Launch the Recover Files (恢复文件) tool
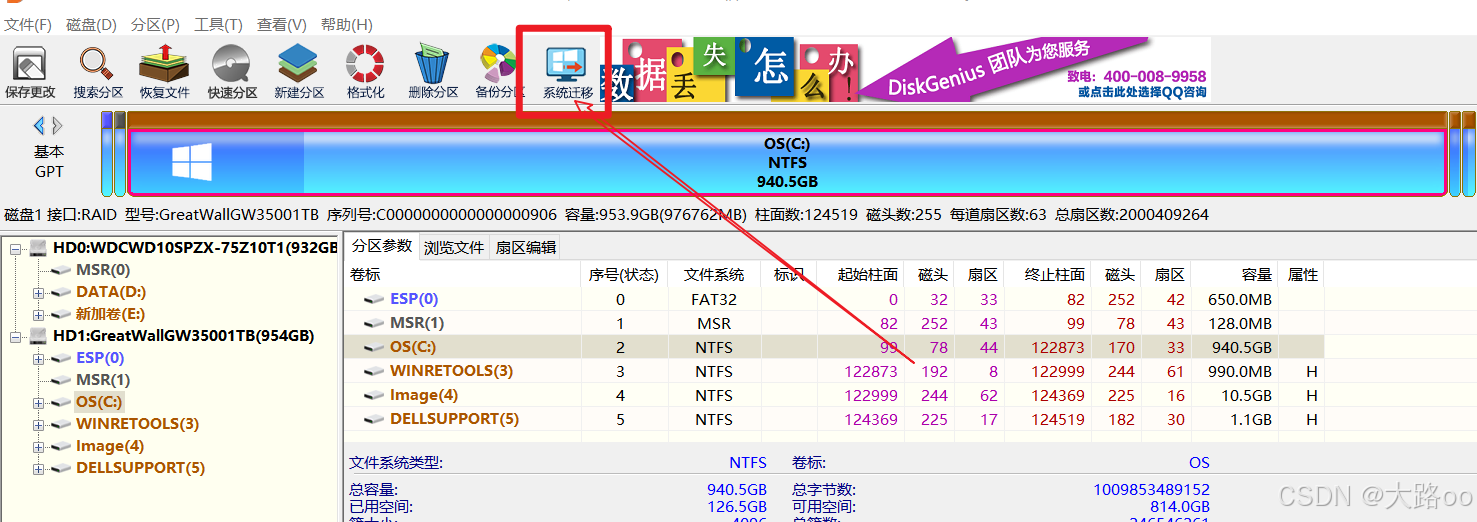The image size is (1477, 522). point(164,72)
